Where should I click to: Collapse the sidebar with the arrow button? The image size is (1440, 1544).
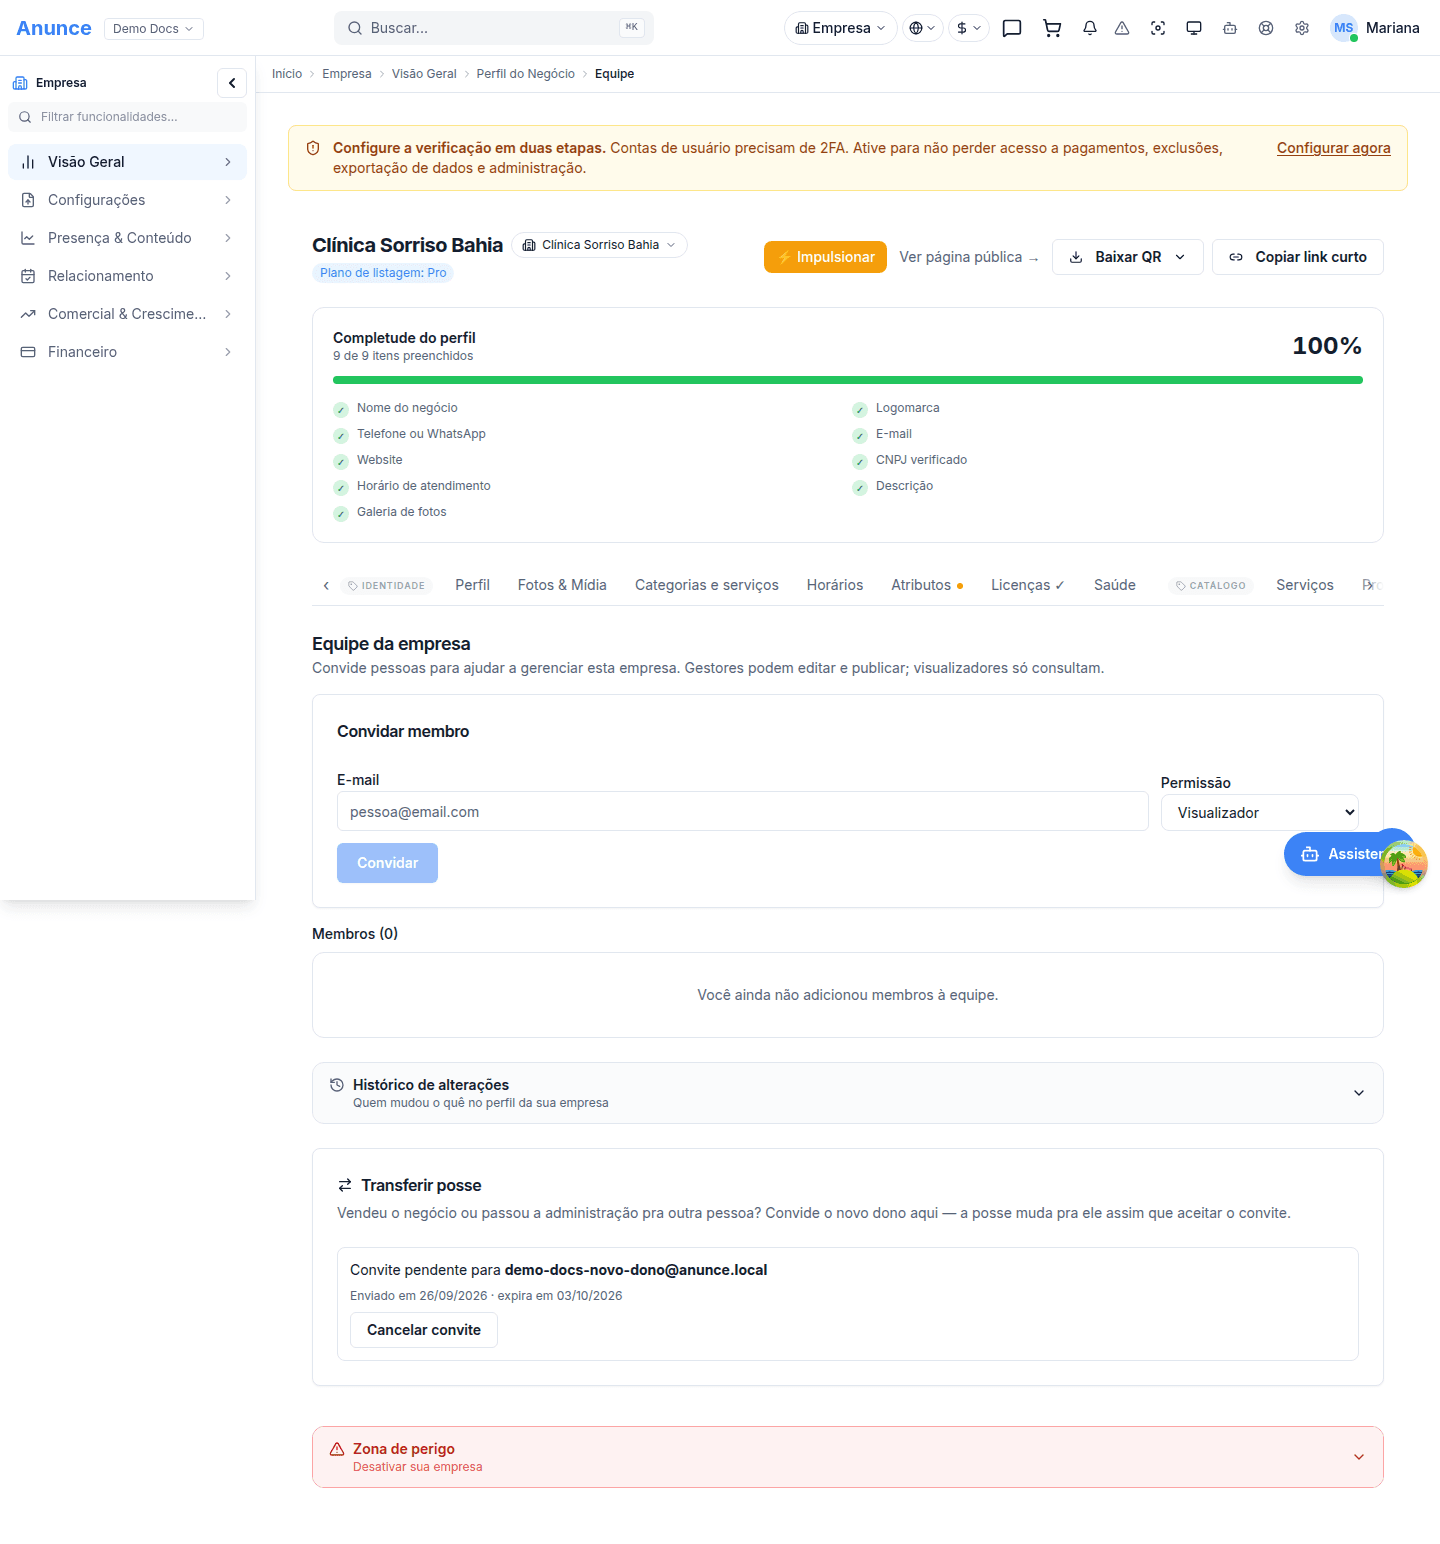(232, 83)
